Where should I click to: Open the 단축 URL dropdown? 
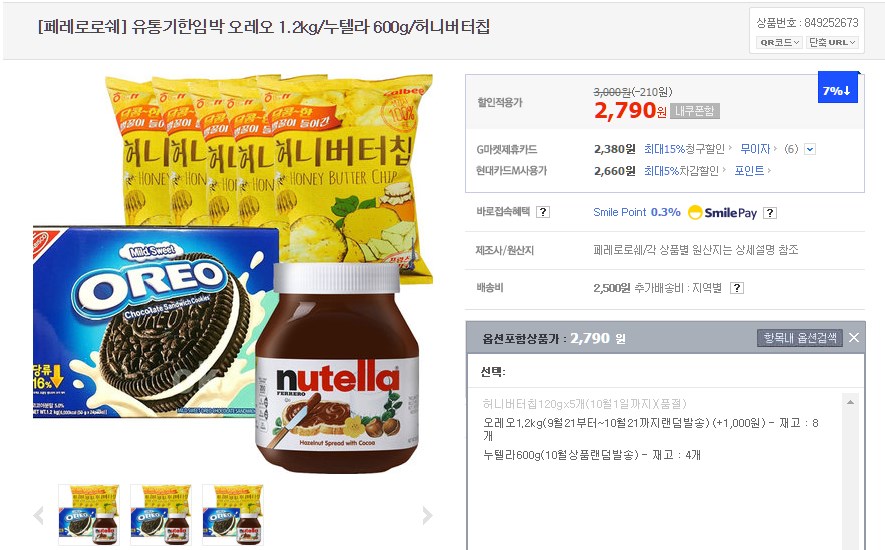coord(832,42)
